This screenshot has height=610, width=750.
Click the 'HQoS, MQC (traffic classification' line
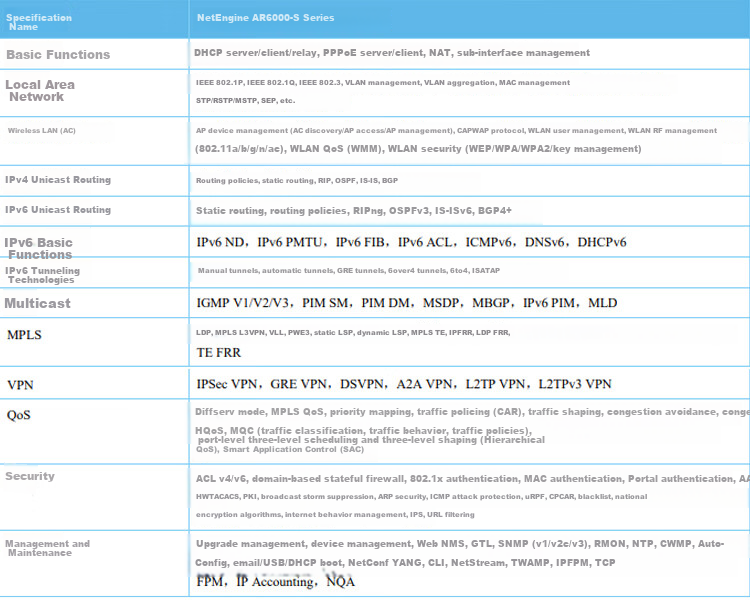pos(364,431)
